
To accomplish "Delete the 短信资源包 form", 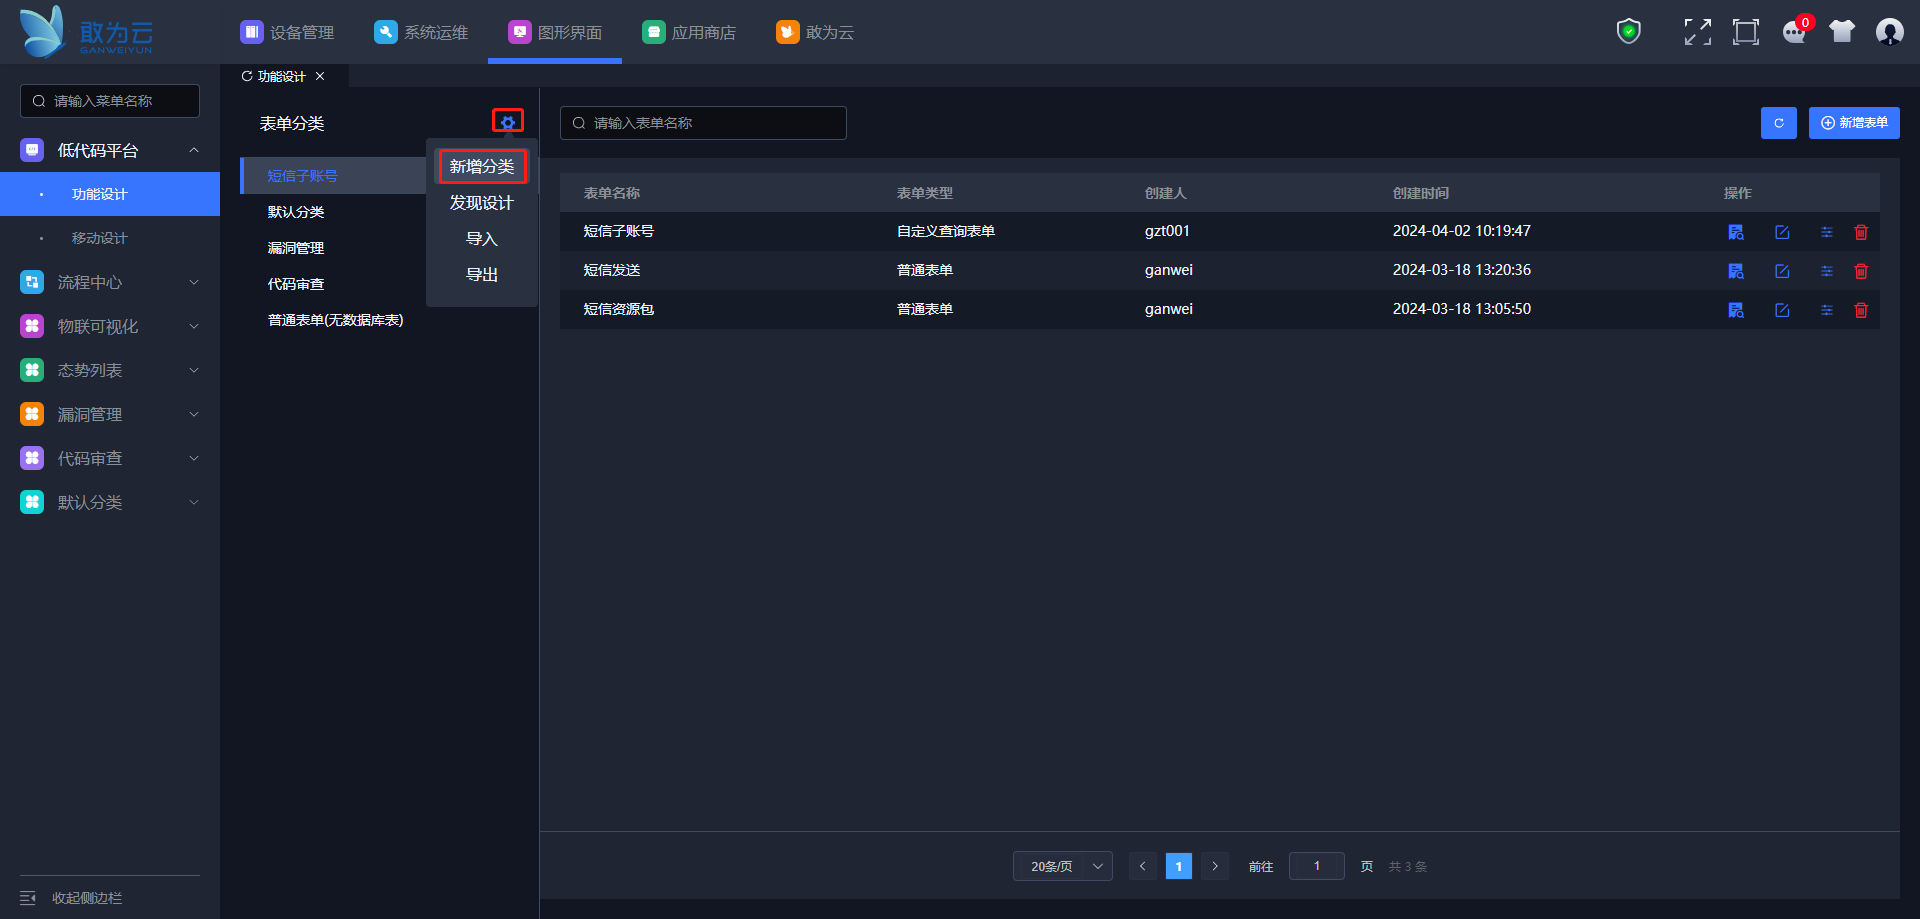I will coord(1861,310).
